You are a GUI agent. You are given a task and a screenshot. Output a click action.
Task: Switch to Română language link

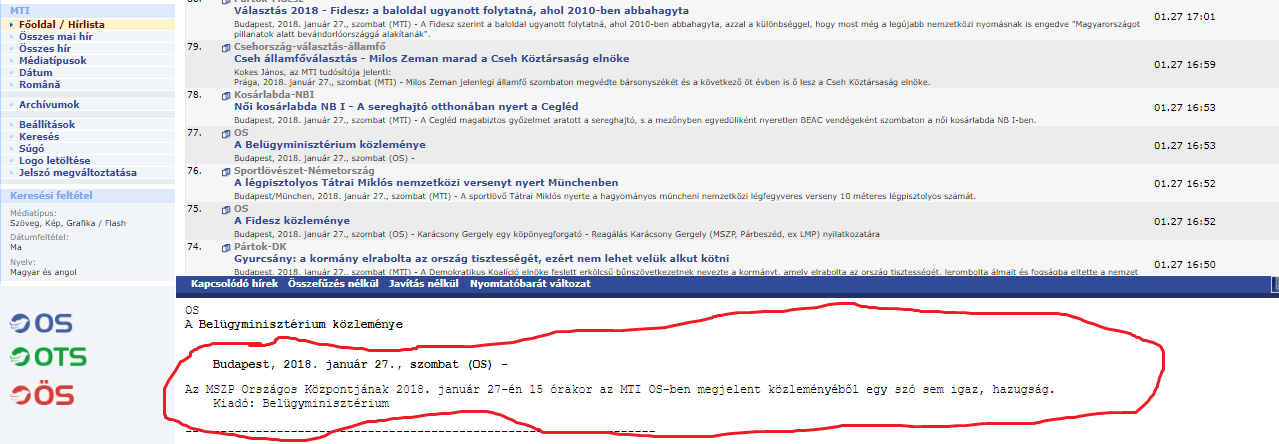(x=41, y=85)
